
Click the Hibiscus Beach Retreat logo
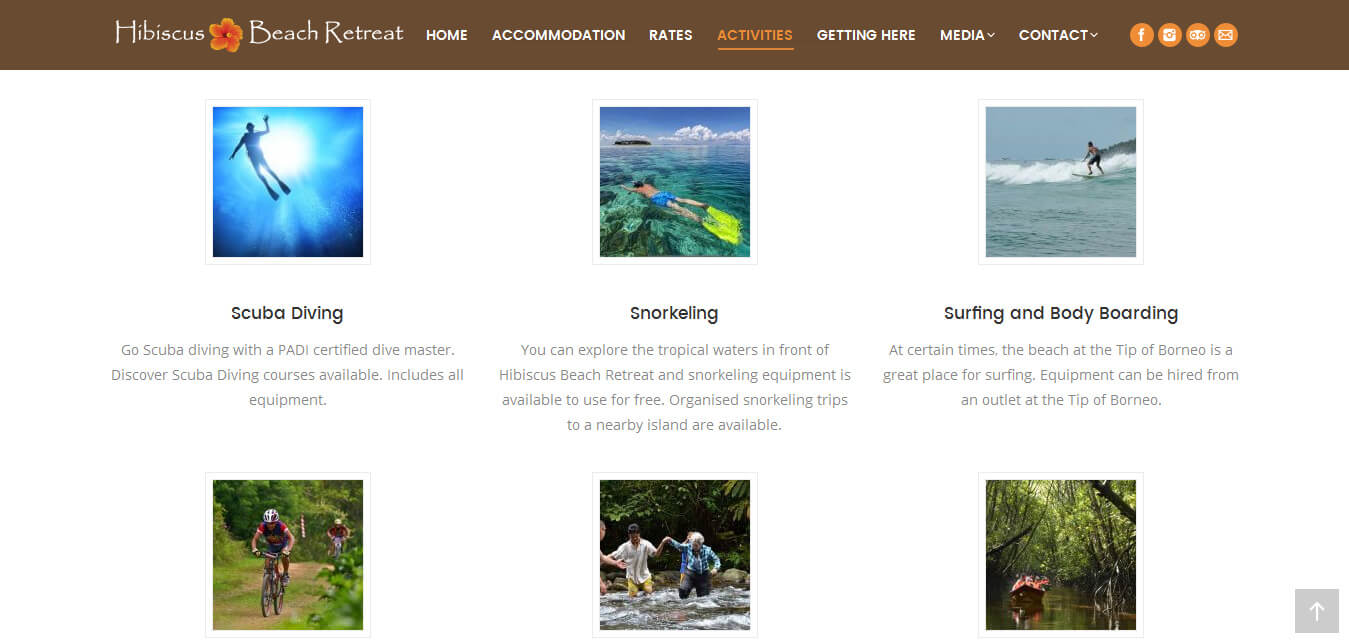(259, 34)
